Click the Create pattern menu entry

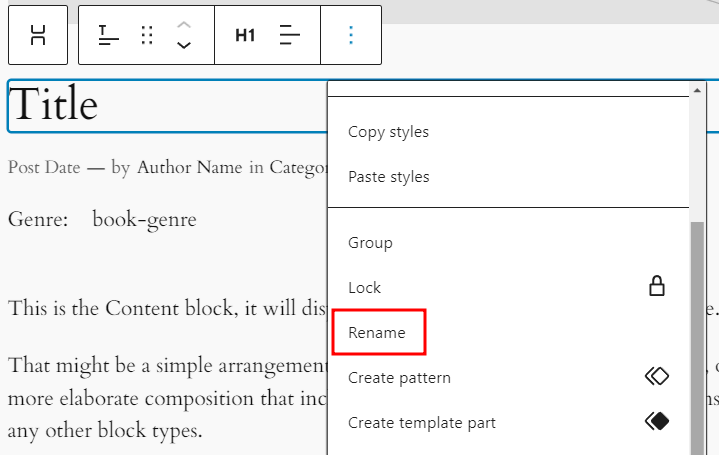399,378
